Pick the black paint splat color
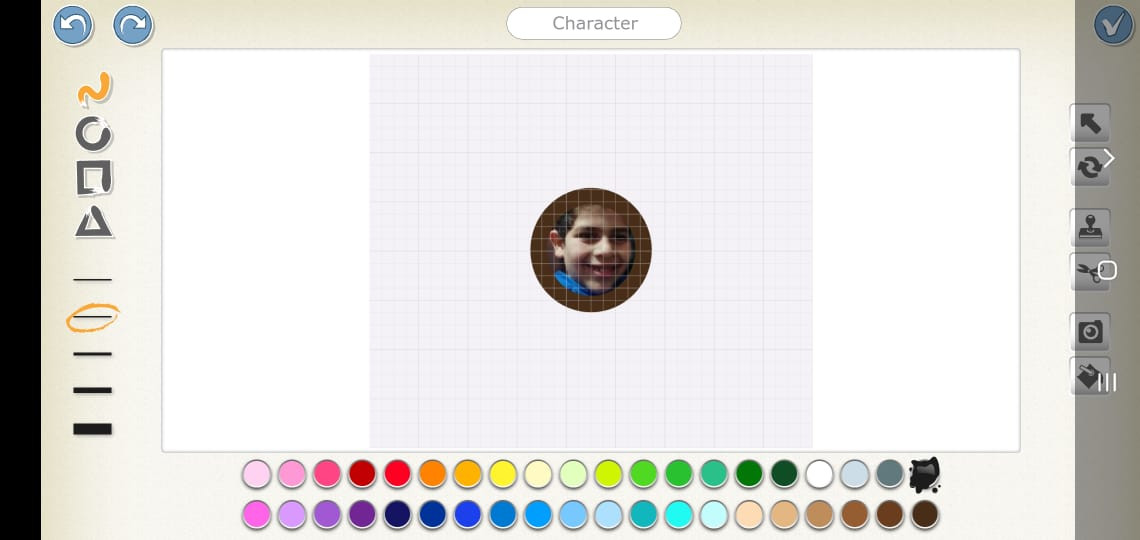 pyautogui.click(x=925, y=475)
